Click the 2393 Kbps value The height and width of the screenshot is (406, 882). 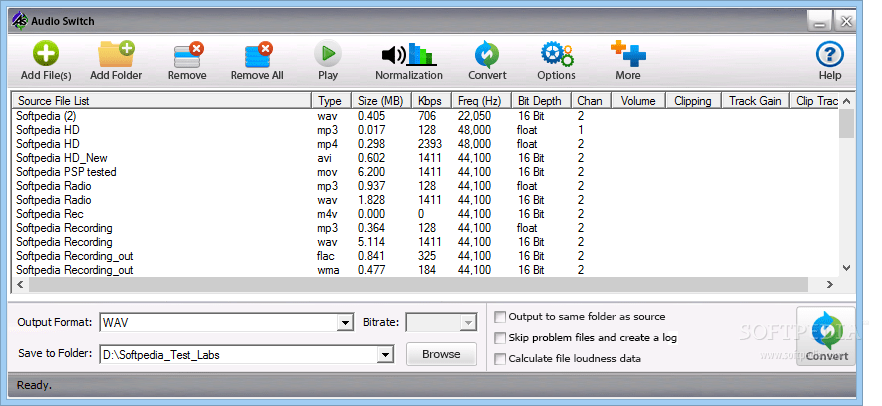click(430, 144)
